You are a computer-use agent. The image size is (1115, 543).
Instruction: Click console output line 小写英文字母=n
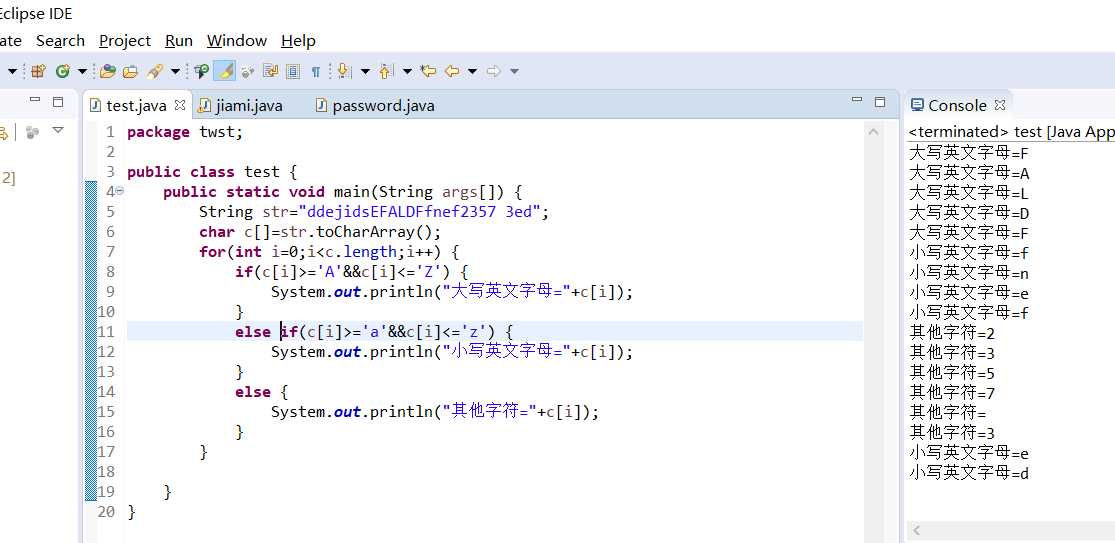point(969,273)
